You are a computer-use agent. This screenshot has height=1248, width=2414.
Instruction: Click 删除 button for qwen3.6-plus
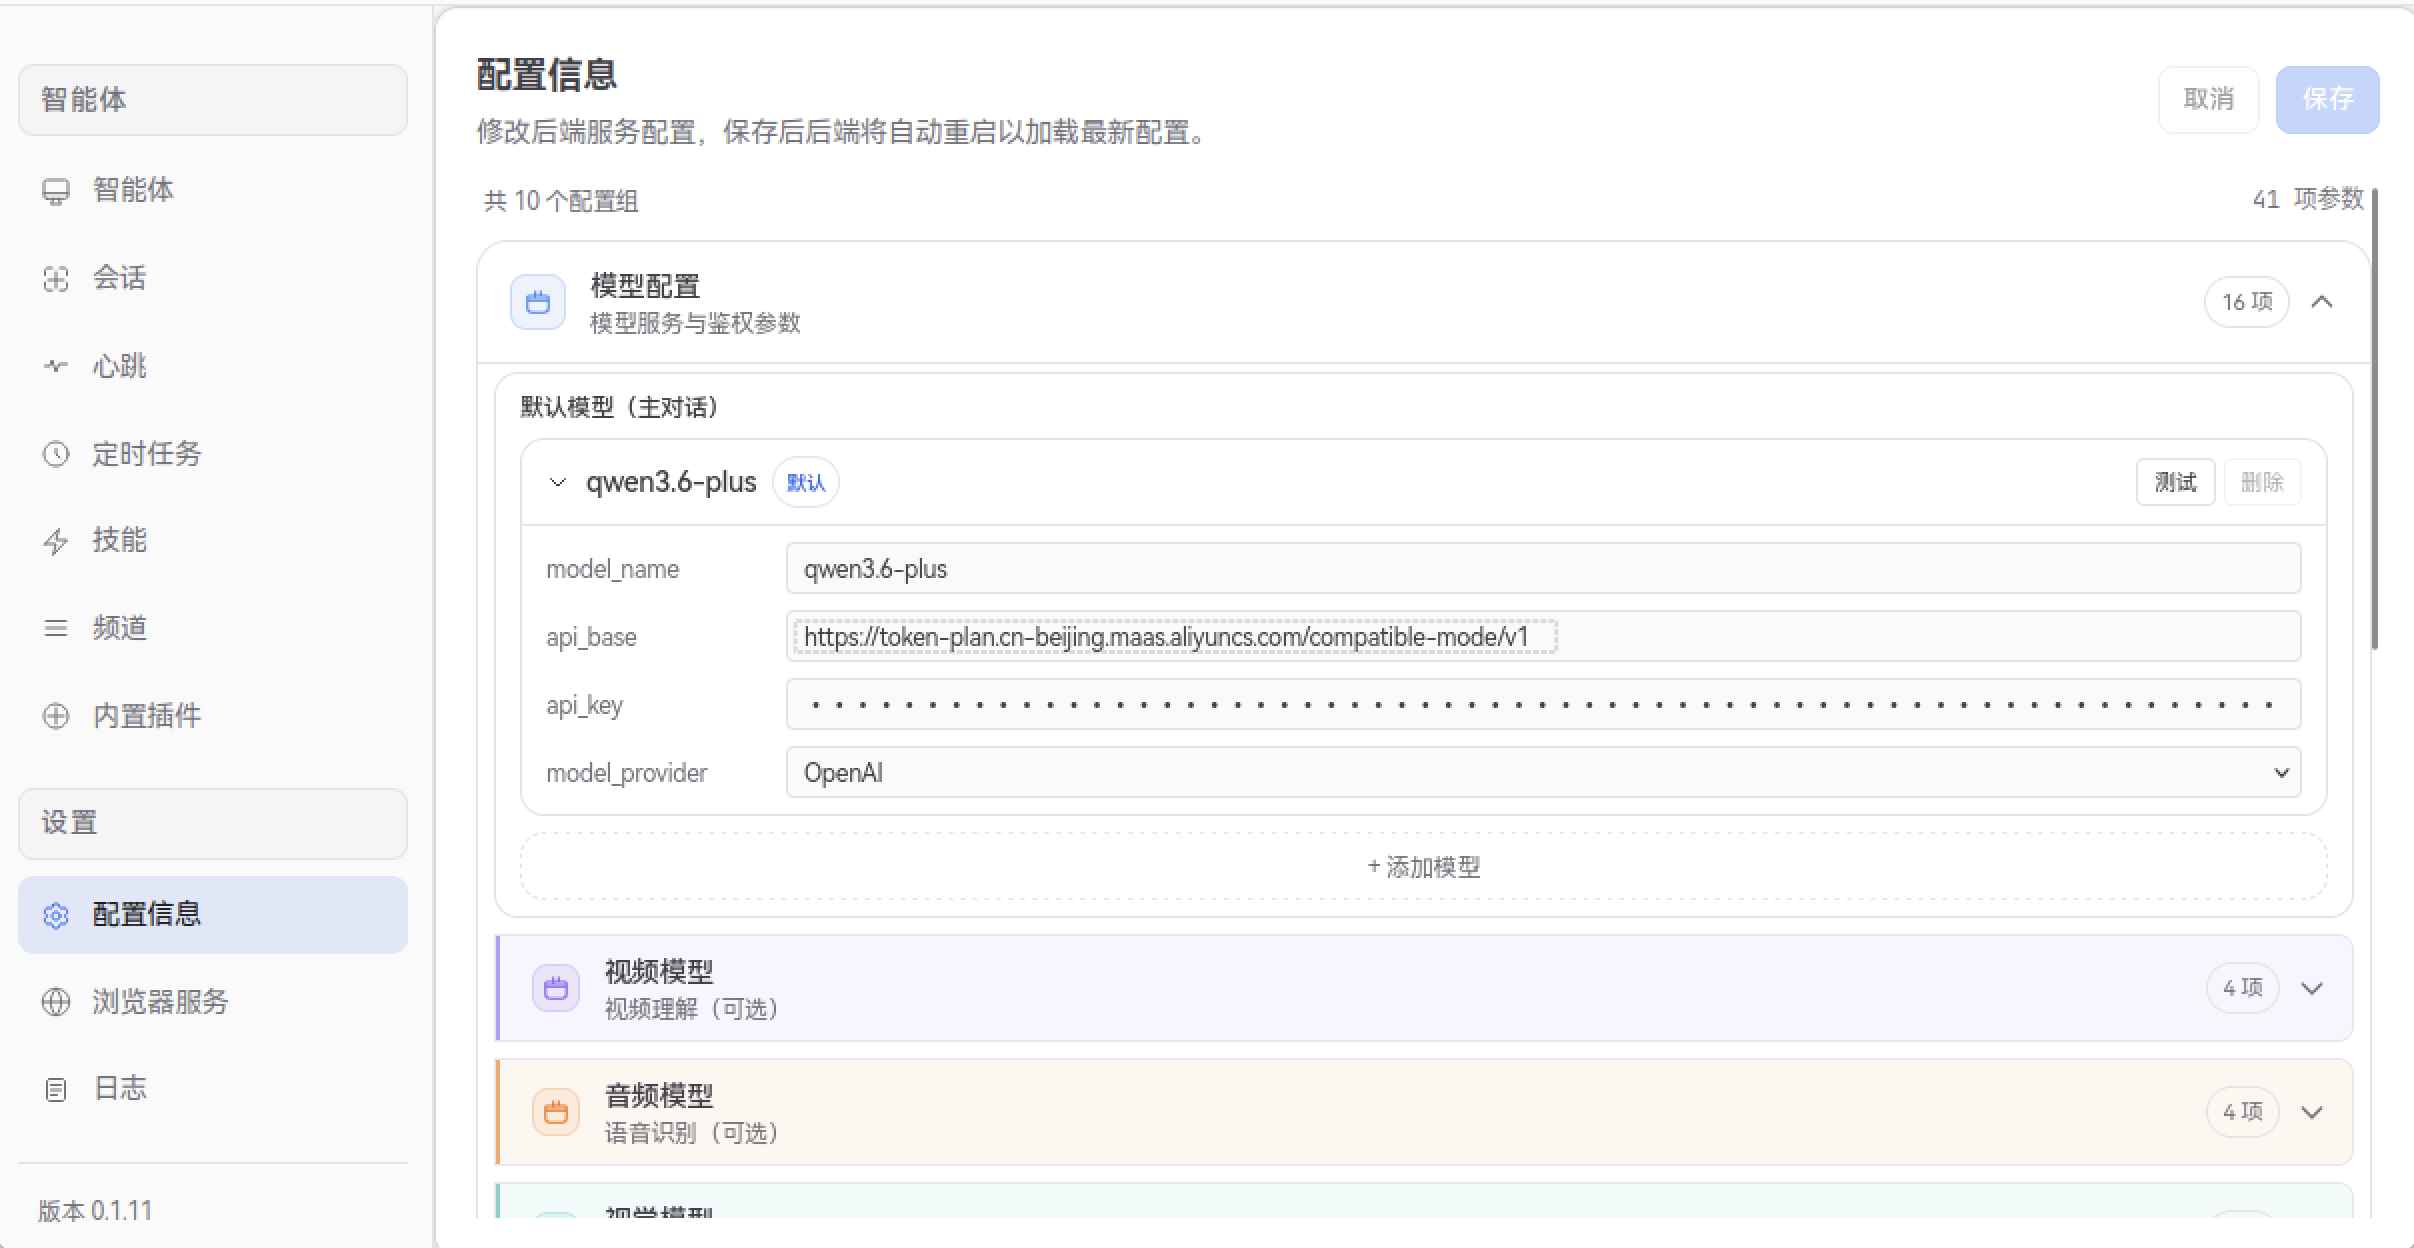click(x=2262, y=482)
